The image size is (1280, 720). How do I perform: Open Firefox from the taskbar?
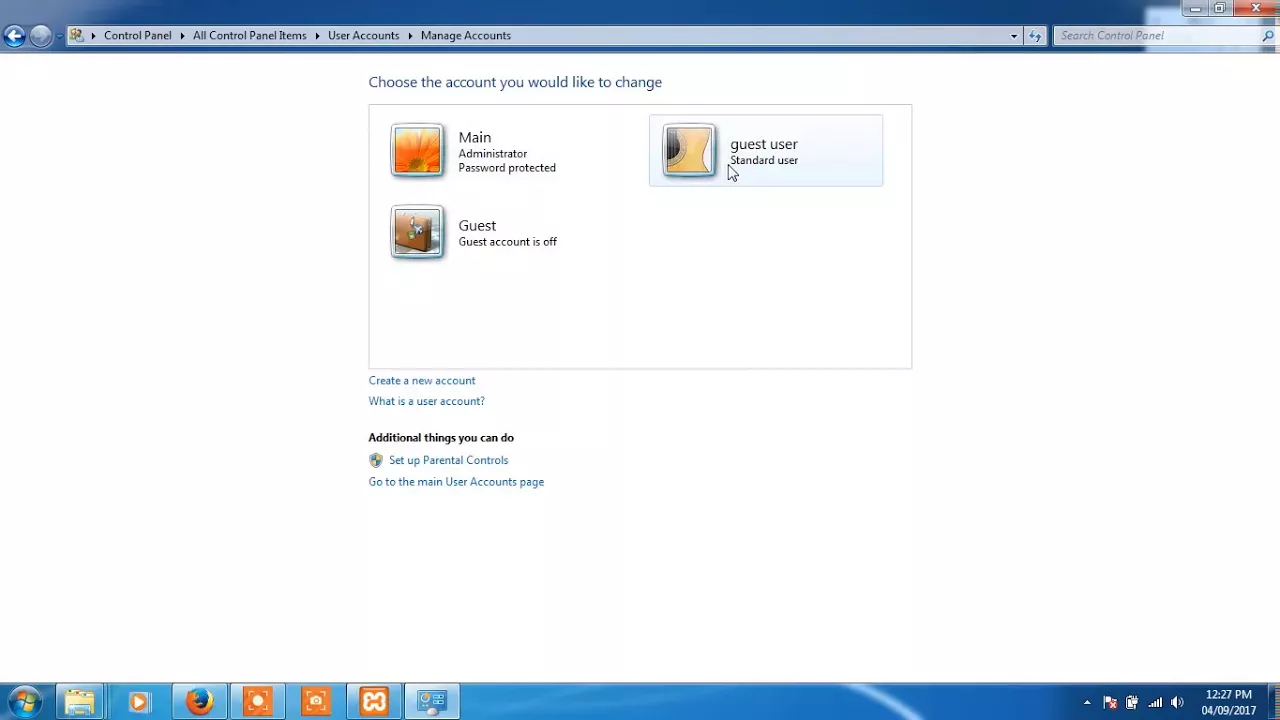point(198,702)
